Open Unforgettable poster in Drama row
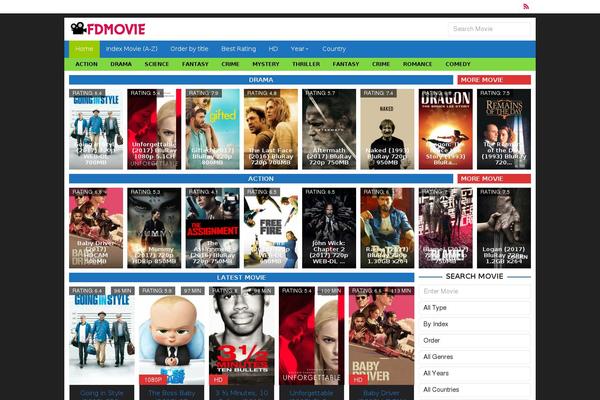 point(154,129)
